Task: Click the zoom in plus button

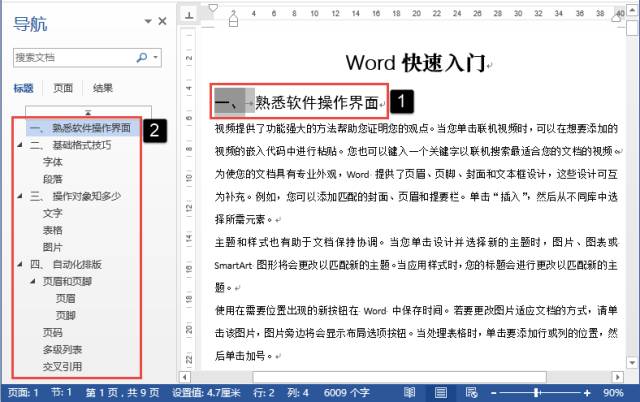Action: click(587, 393)
